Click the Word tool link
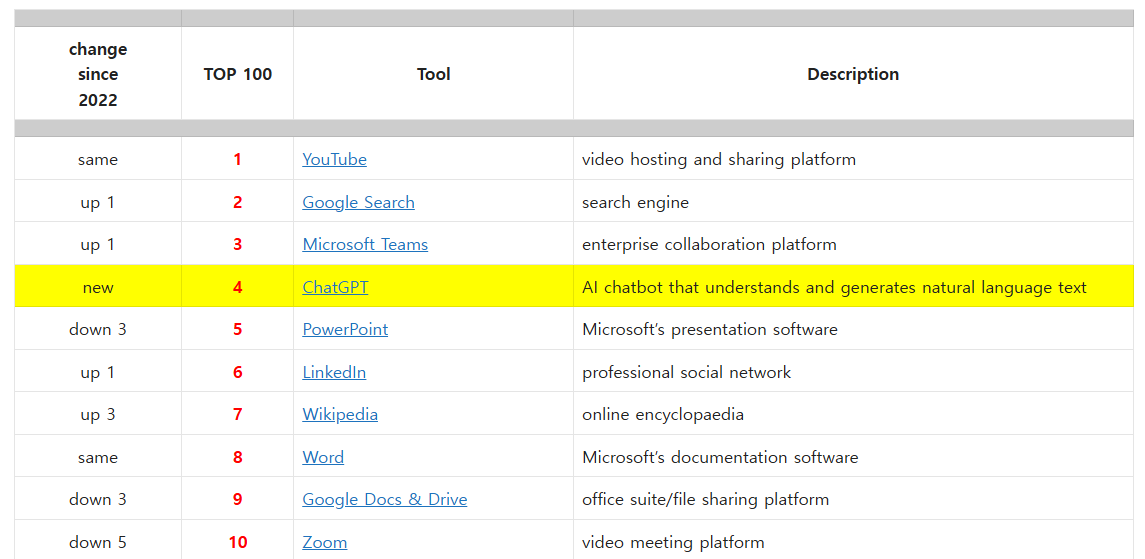This screenshot has height=559, width=1145. pos(323,457)
